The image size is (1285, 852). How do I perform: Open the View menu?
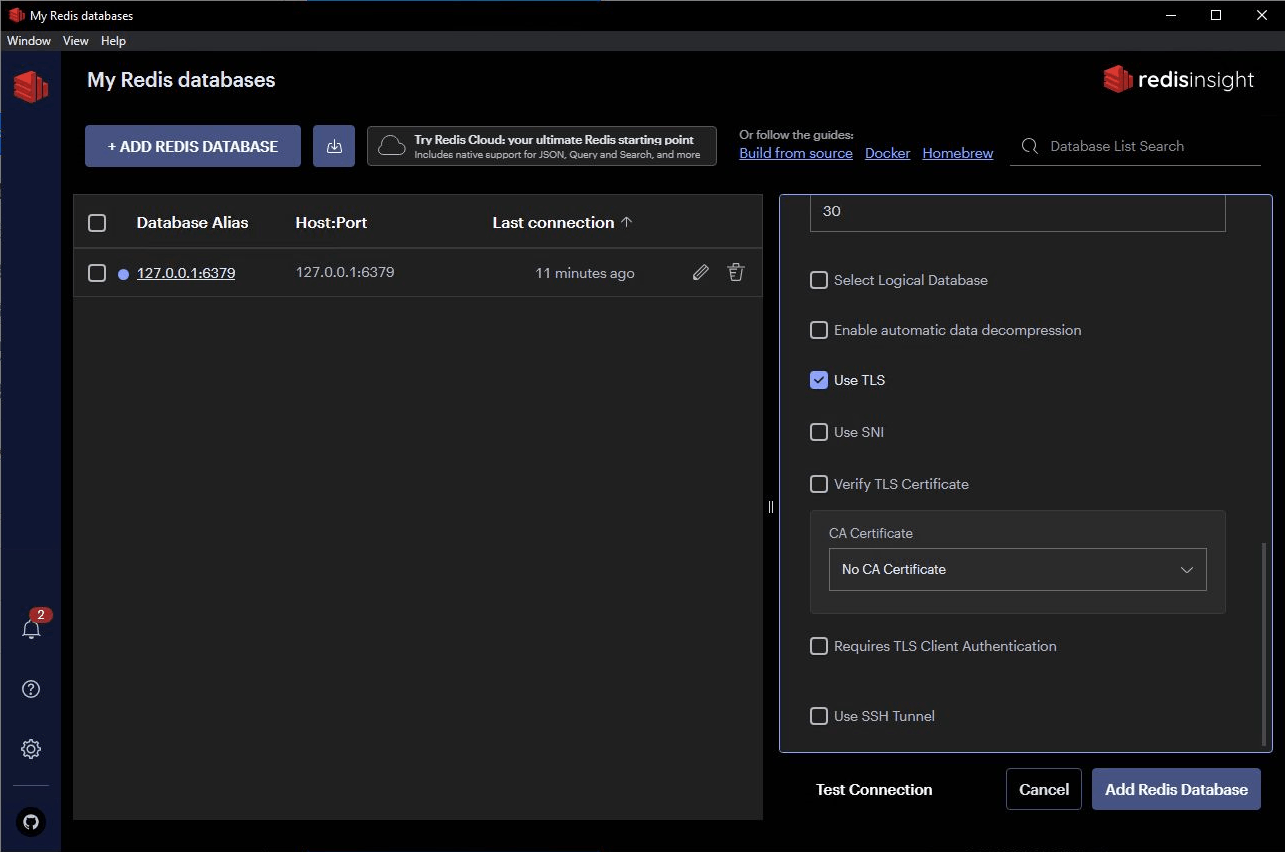pos(76,41)
